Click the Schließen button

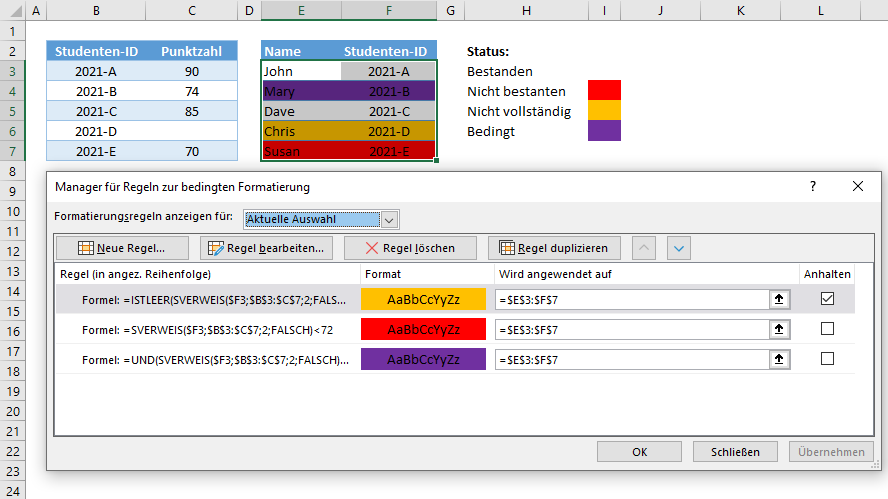(735, 452)
